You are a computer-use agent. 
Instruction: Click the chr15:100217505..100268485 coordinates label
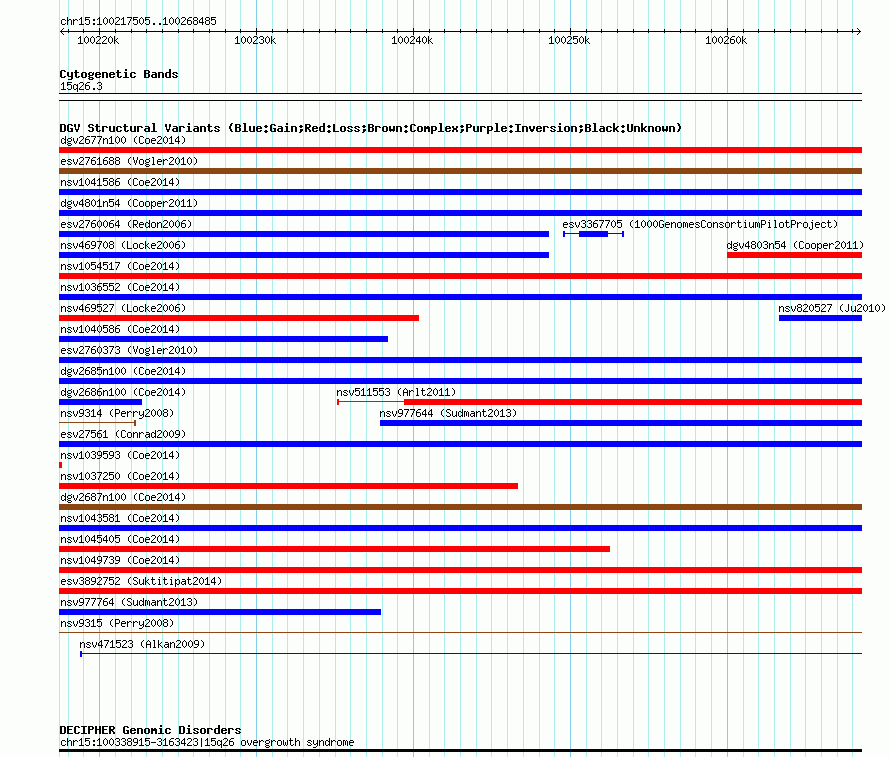(138, 21)
